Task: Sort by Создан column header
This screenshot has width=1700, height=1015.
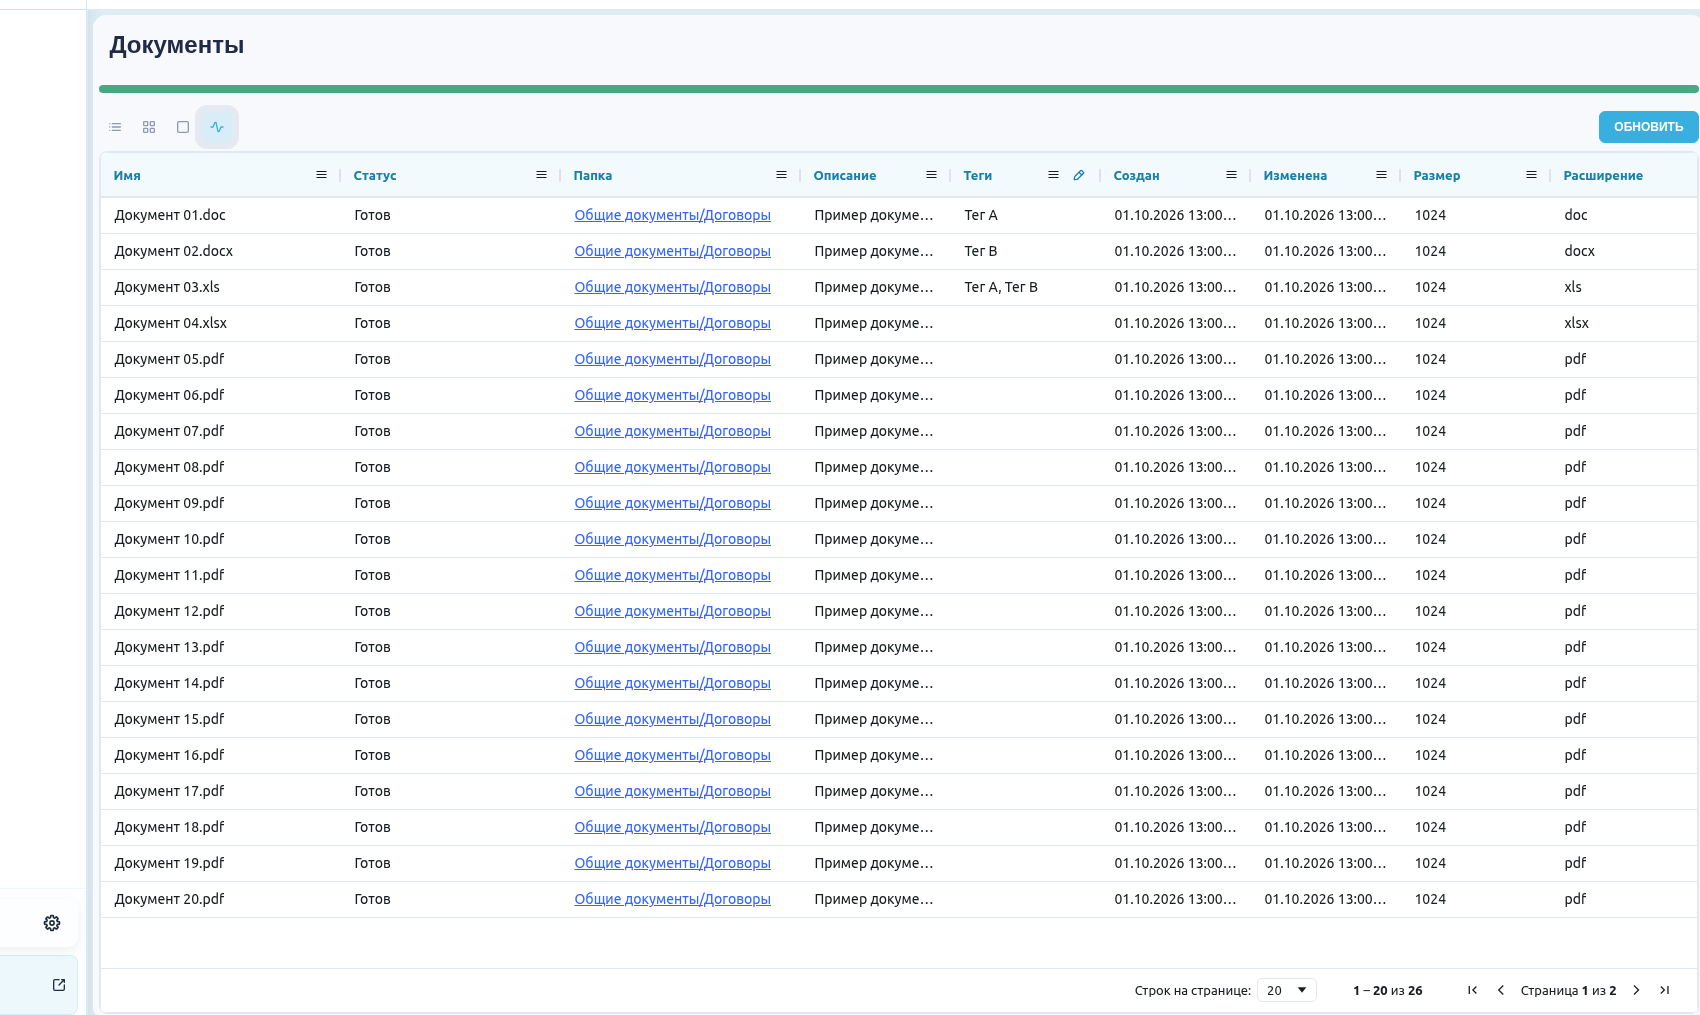Action: coord(1137,175)
